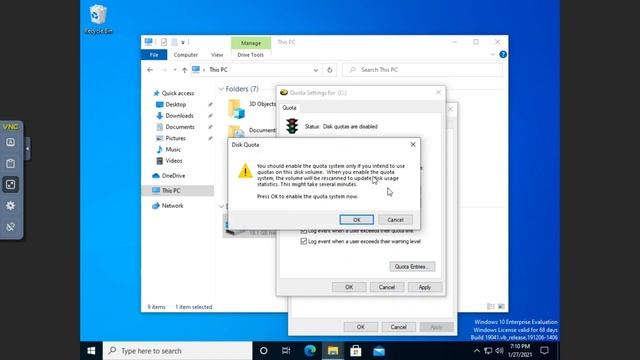Open the Action Center notifications icon
This screenshot has width=640, height=360.
coord(544,351)
